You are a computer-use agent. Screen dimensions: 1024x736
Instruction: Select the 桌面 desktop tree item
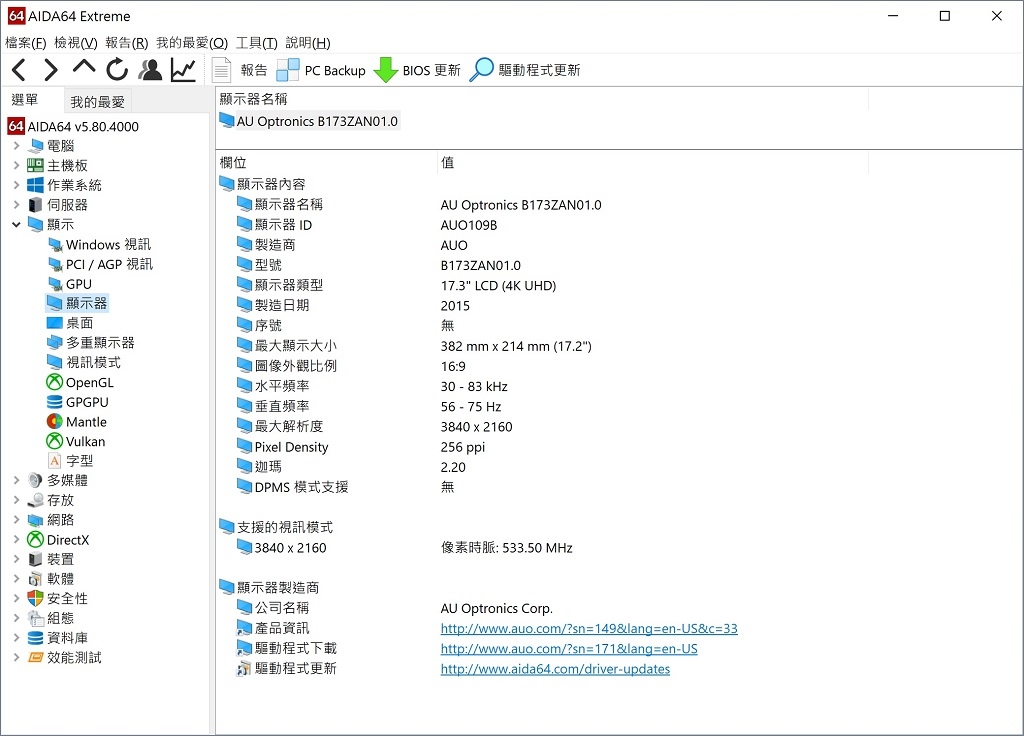pos(70,323)
